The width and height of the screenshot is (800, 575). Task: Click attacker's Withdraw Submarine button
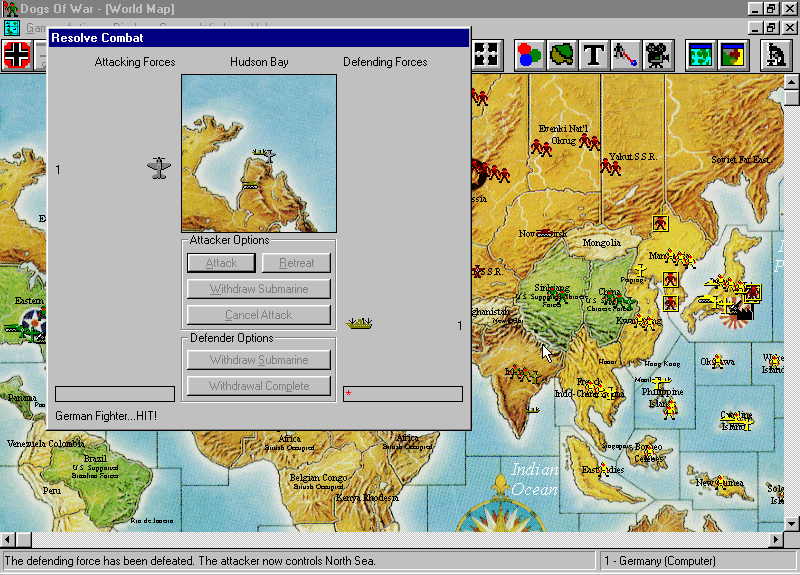(259, 289)
